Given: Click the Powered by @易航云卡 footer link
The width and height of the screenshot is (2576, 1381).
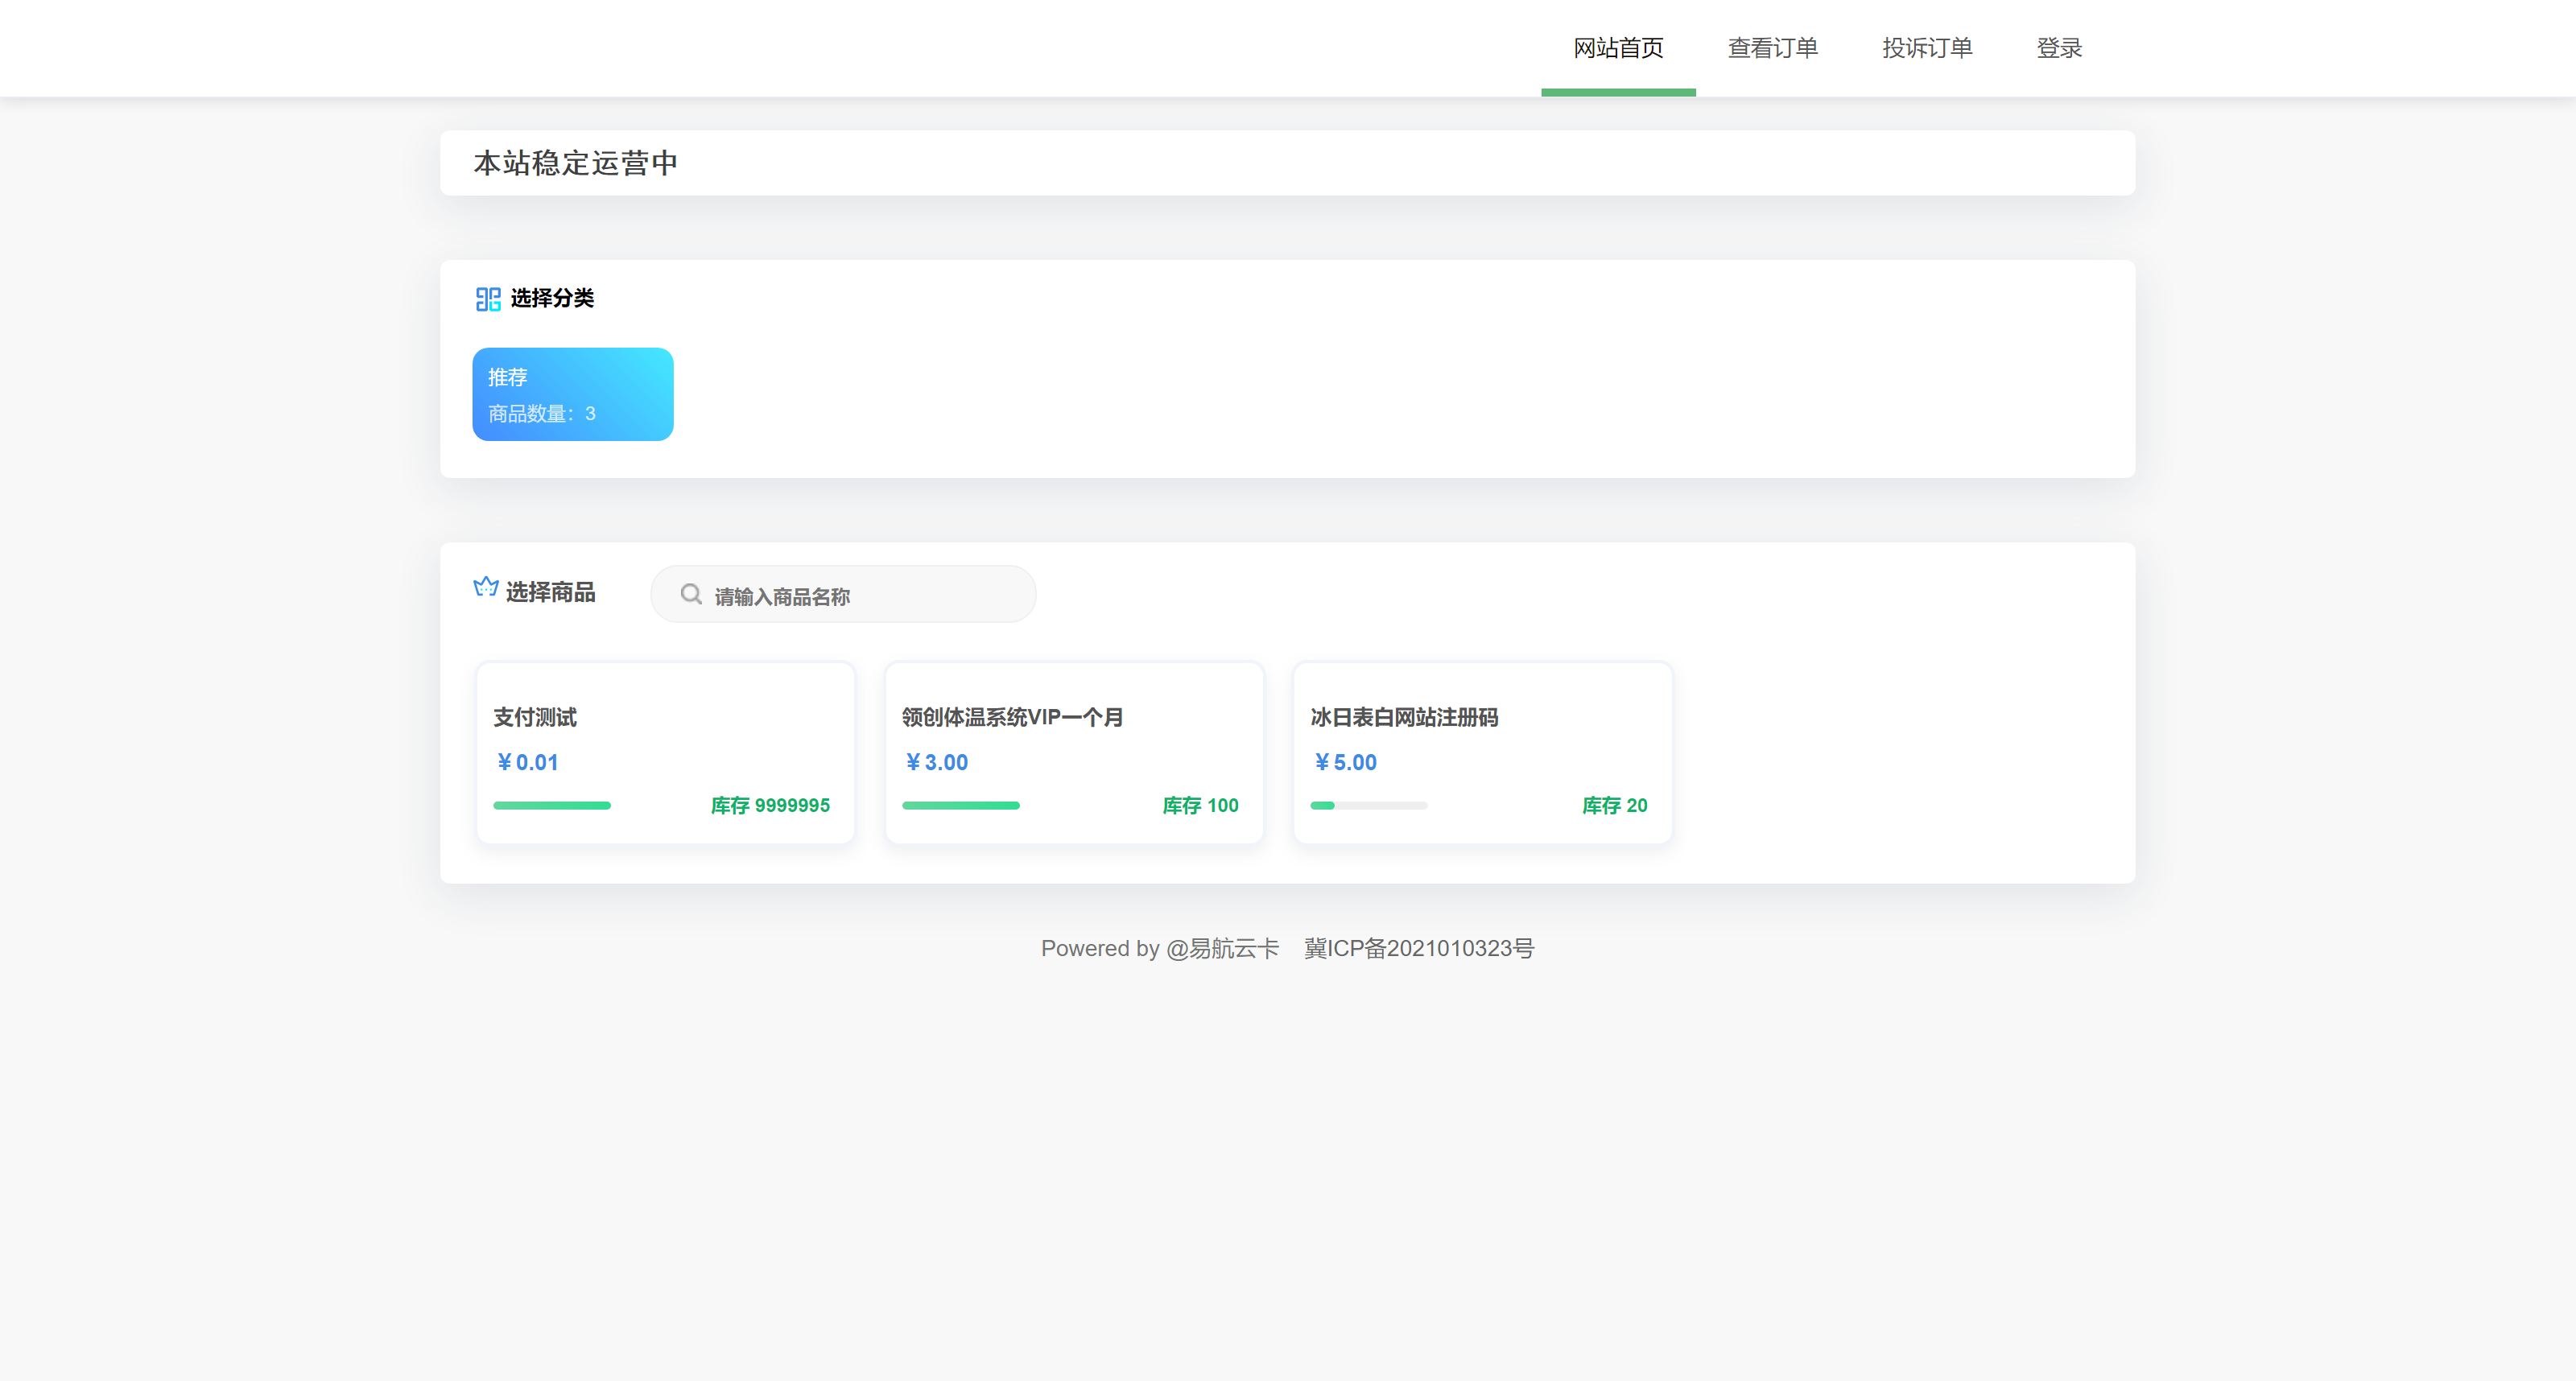Looking at the screenshot, I should tap(1159, 948).
